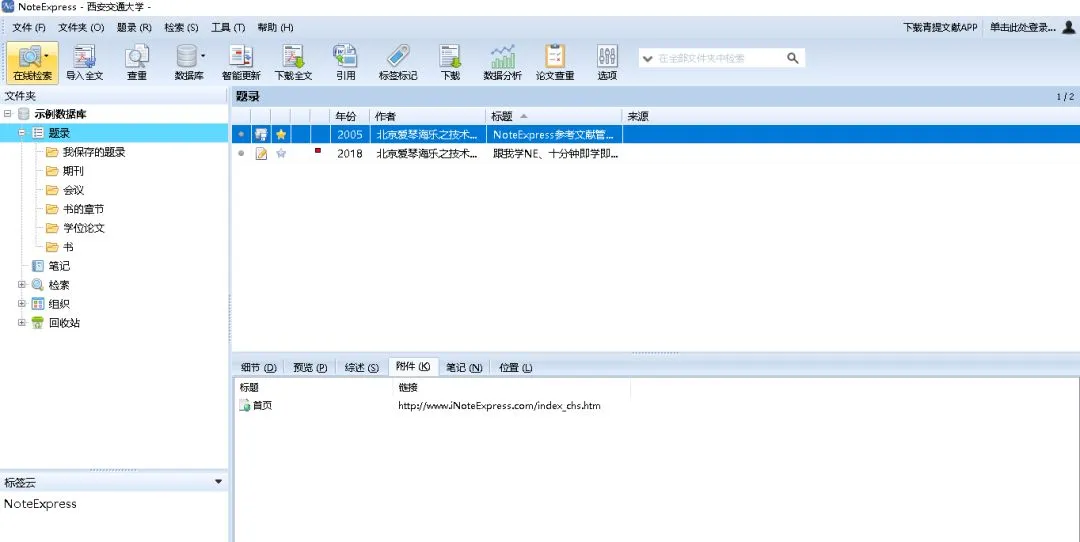The height and width of the screenshot is (542, 1080).
Task: Switch to the 预览 (P) tab
Action: [310, 368]
